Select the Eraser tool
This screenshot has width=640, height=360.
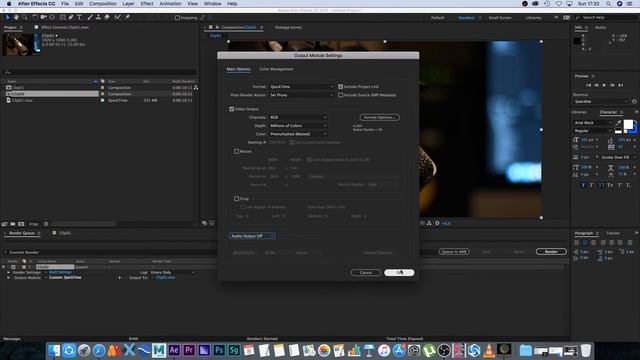[x=107, y=17]
